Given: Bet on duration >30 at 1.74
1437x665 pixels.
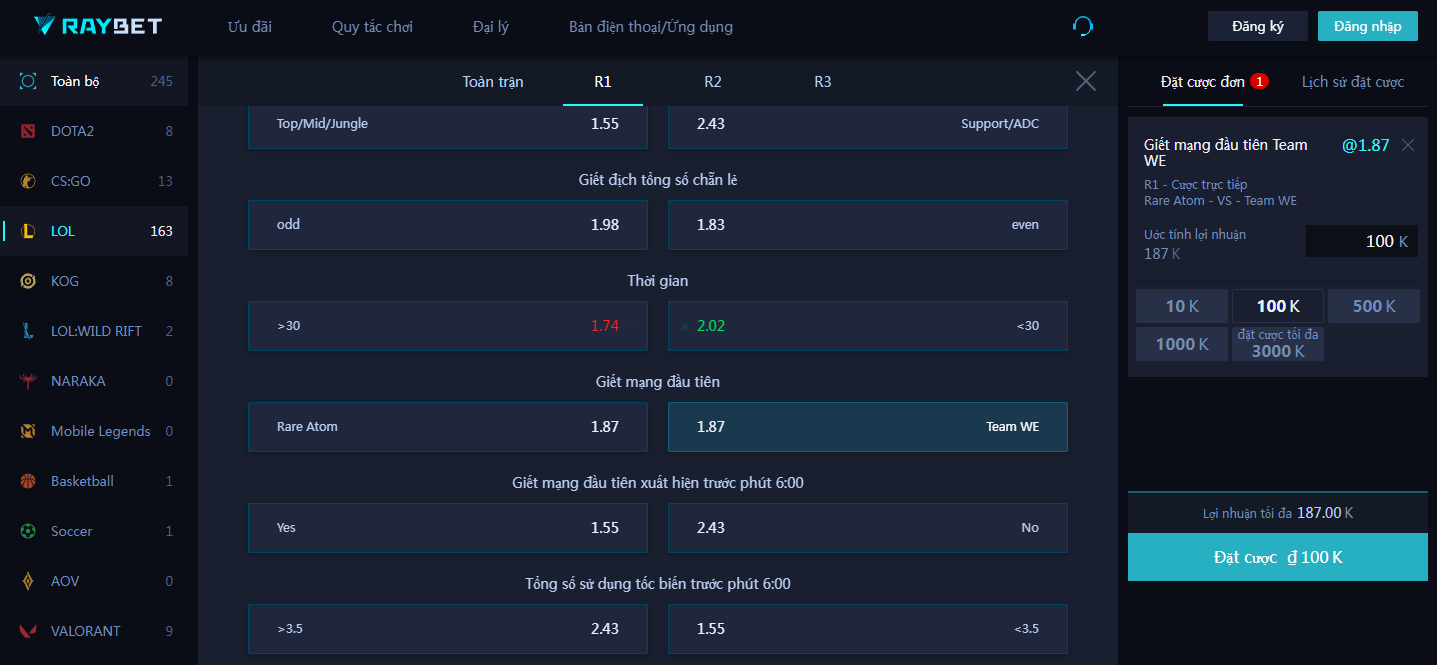Looking at the screenshot, I should tap(448, 326).
